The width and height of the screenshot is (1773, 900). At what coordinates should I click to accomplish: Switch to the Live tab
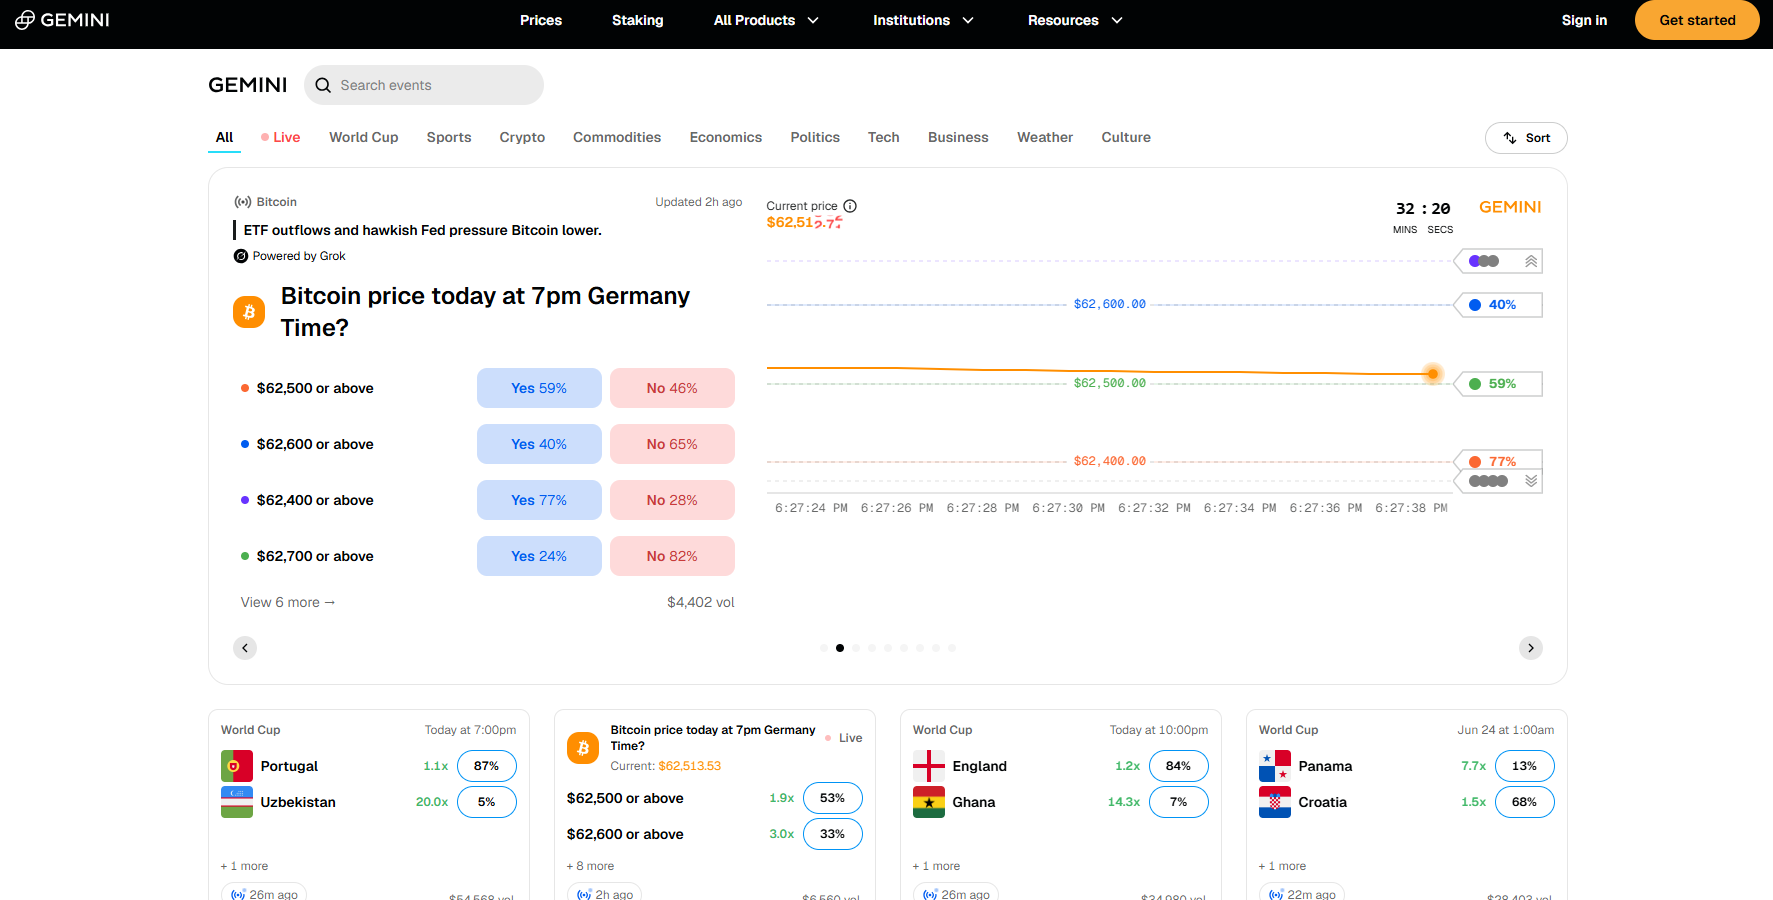(280, 137)
